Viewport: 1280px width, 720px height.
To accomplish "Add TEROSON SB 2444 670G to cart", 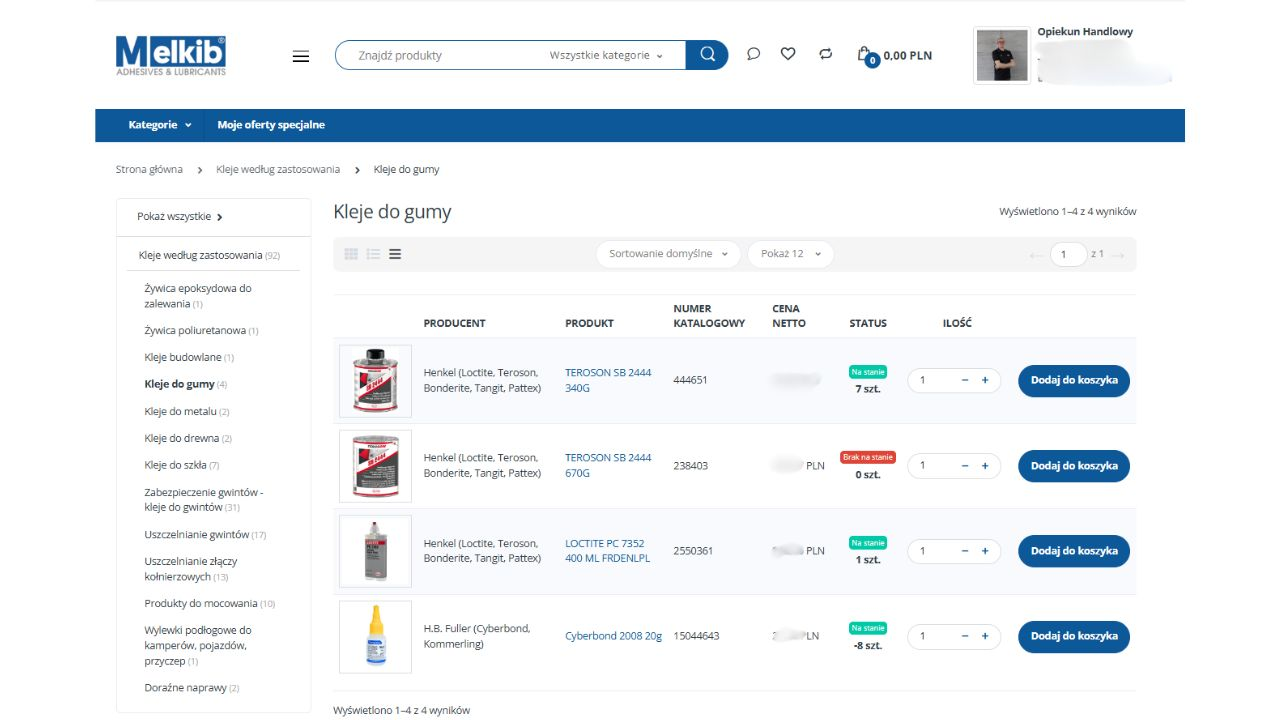I will [1073, 466].
